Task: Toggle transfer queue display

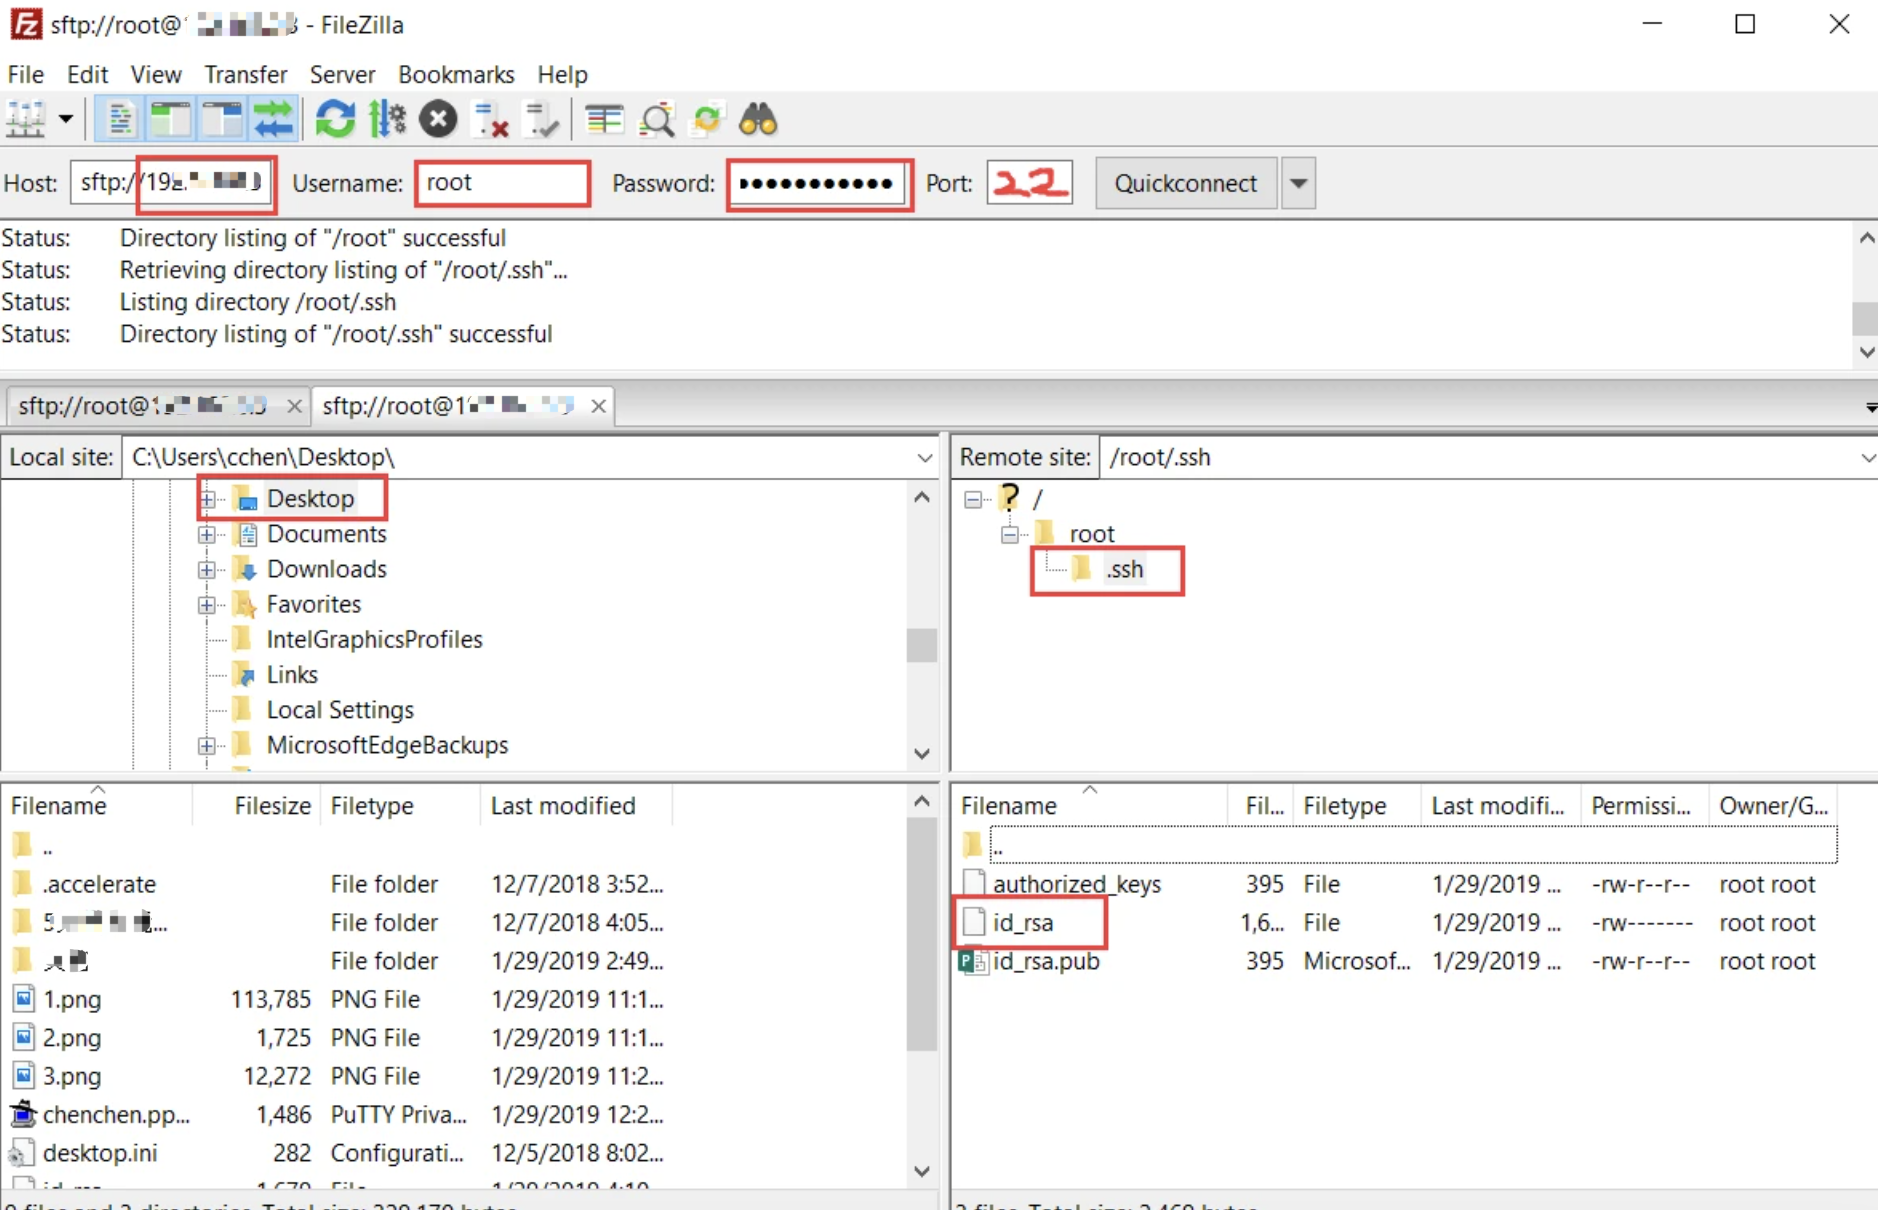Action: (273, 120)
